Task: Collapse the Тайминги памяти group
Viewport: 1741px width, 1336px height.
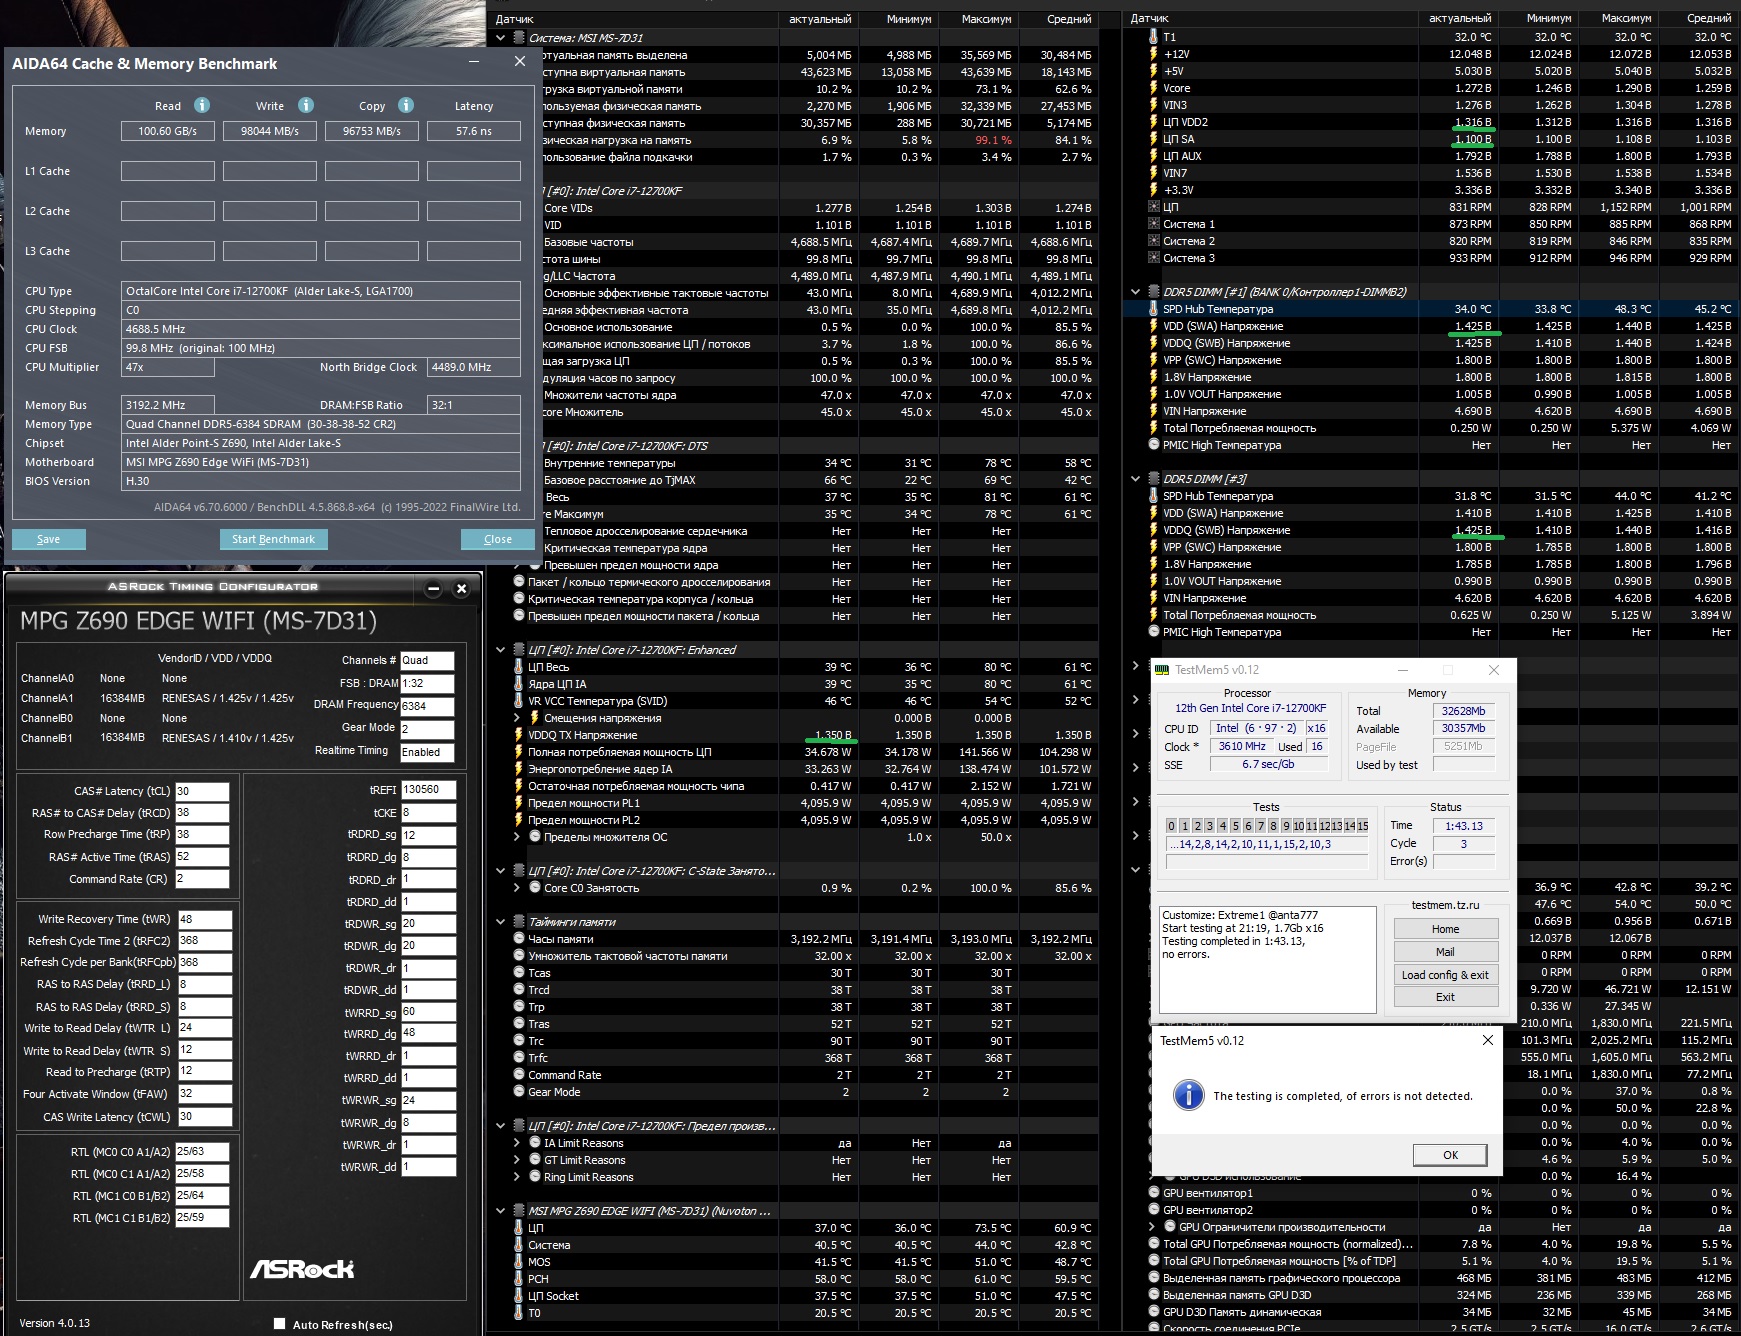Action: (500, 922)
